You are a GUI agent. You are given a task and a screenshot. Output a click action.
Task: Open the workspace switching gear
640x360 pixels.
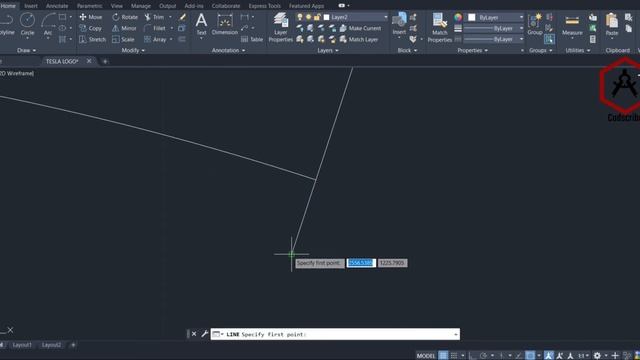[597, 356]
